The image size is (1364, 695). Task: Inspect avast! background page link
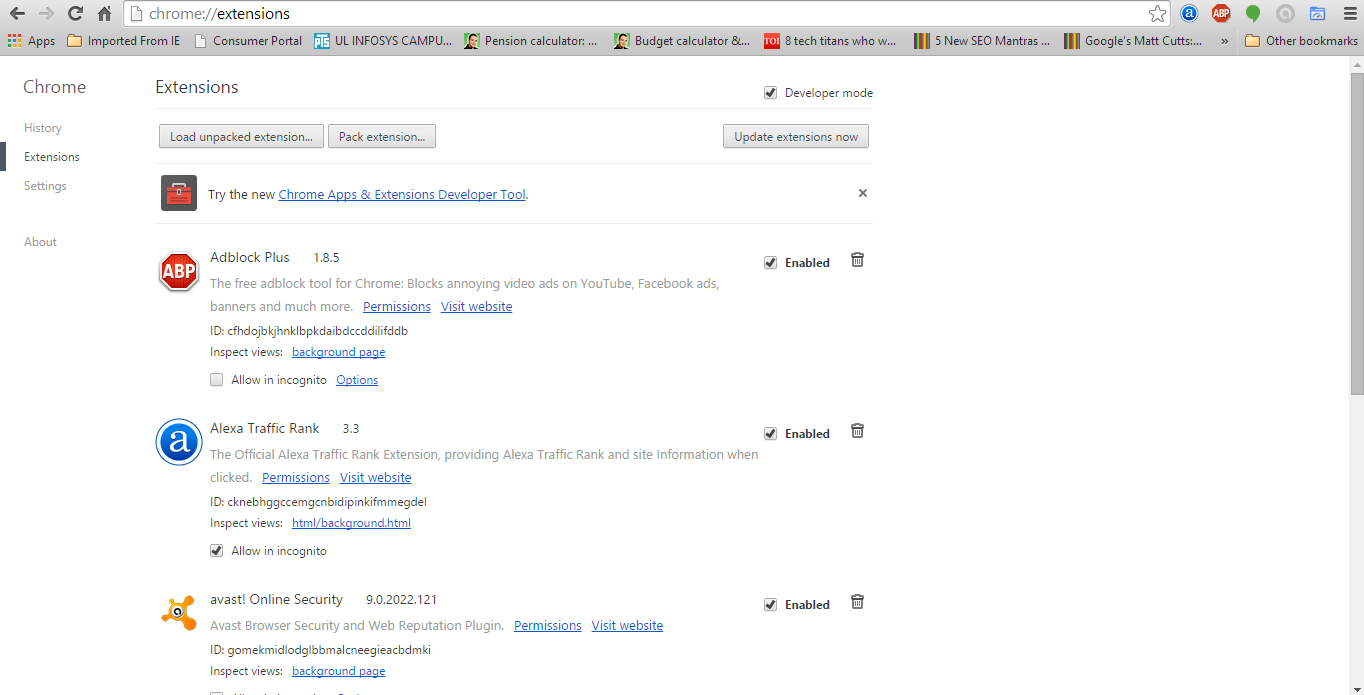tap(339, 671)
